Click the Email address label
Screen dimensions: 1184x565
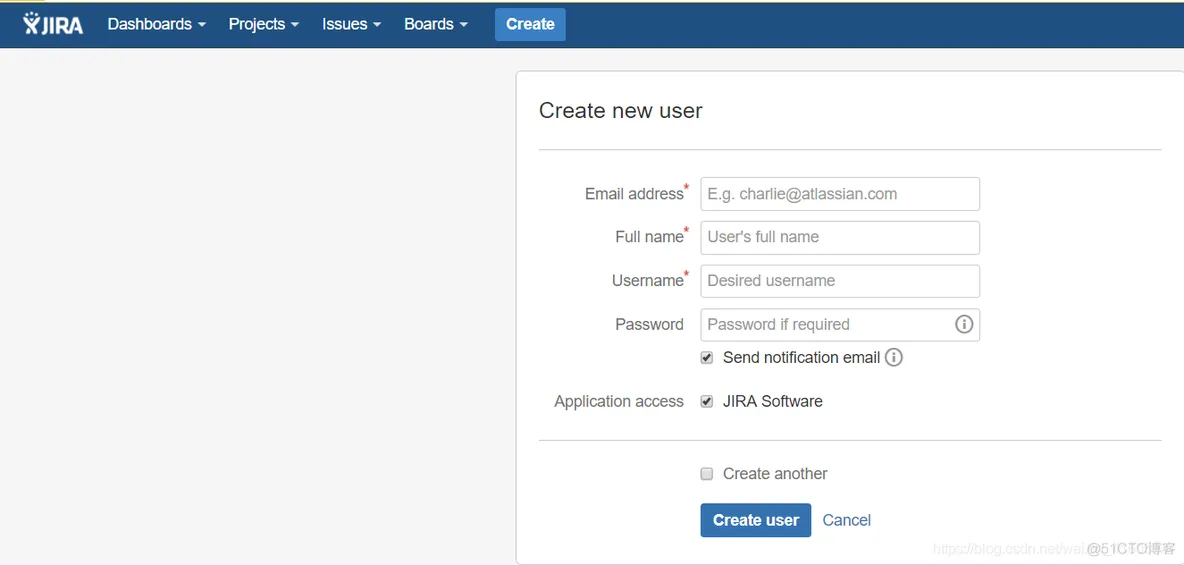pyautogui.click(x=634, y=194)
